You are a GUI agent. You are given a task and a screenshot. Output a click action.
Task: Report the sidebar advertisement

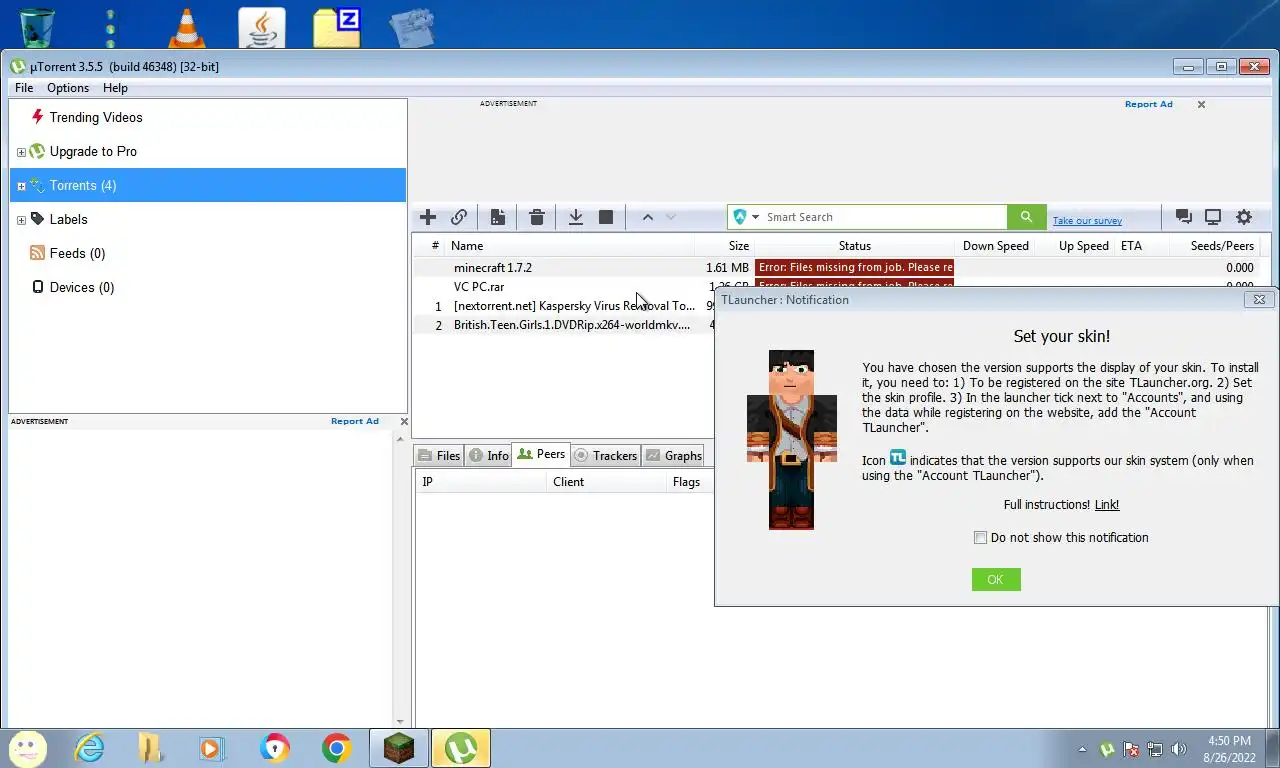tap(355, 421)
